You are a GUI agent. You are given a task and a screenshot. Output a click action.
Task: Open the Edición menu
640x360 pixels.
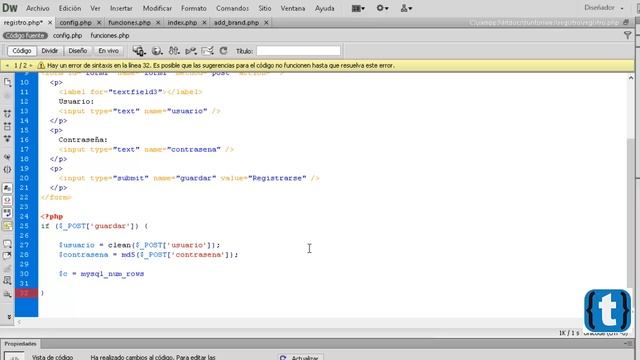point(70,8)
